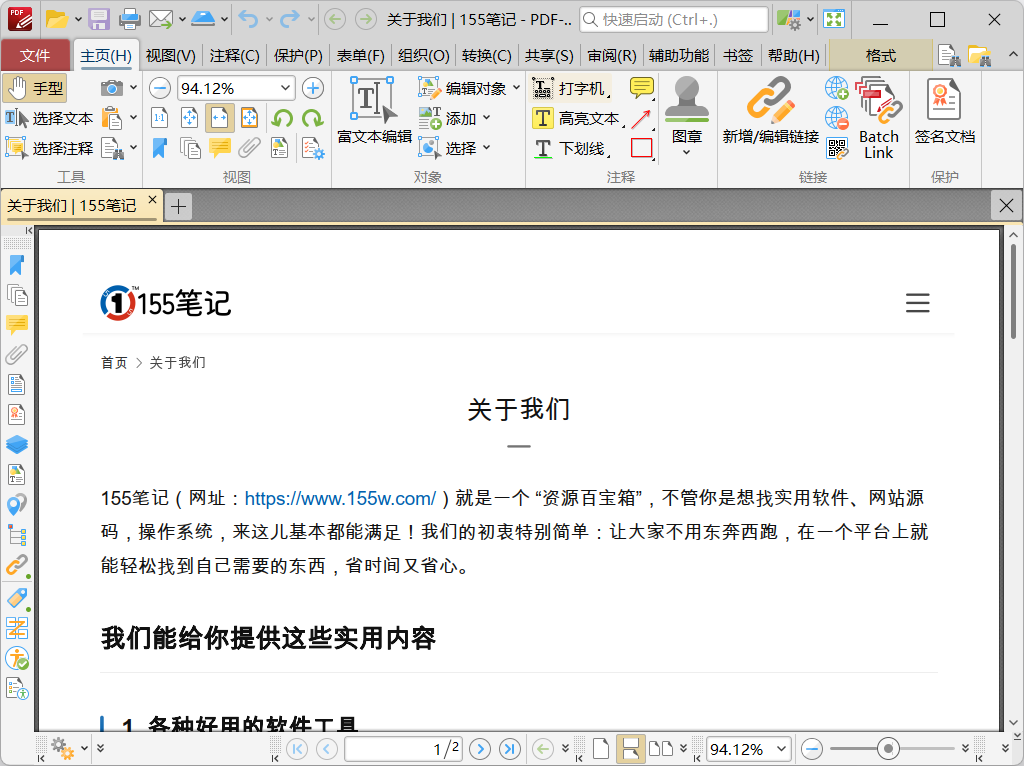Open the 富文本编辑 rich text editor tool
The height and width of the screenshot is (766, 1024).
(374, 111)
